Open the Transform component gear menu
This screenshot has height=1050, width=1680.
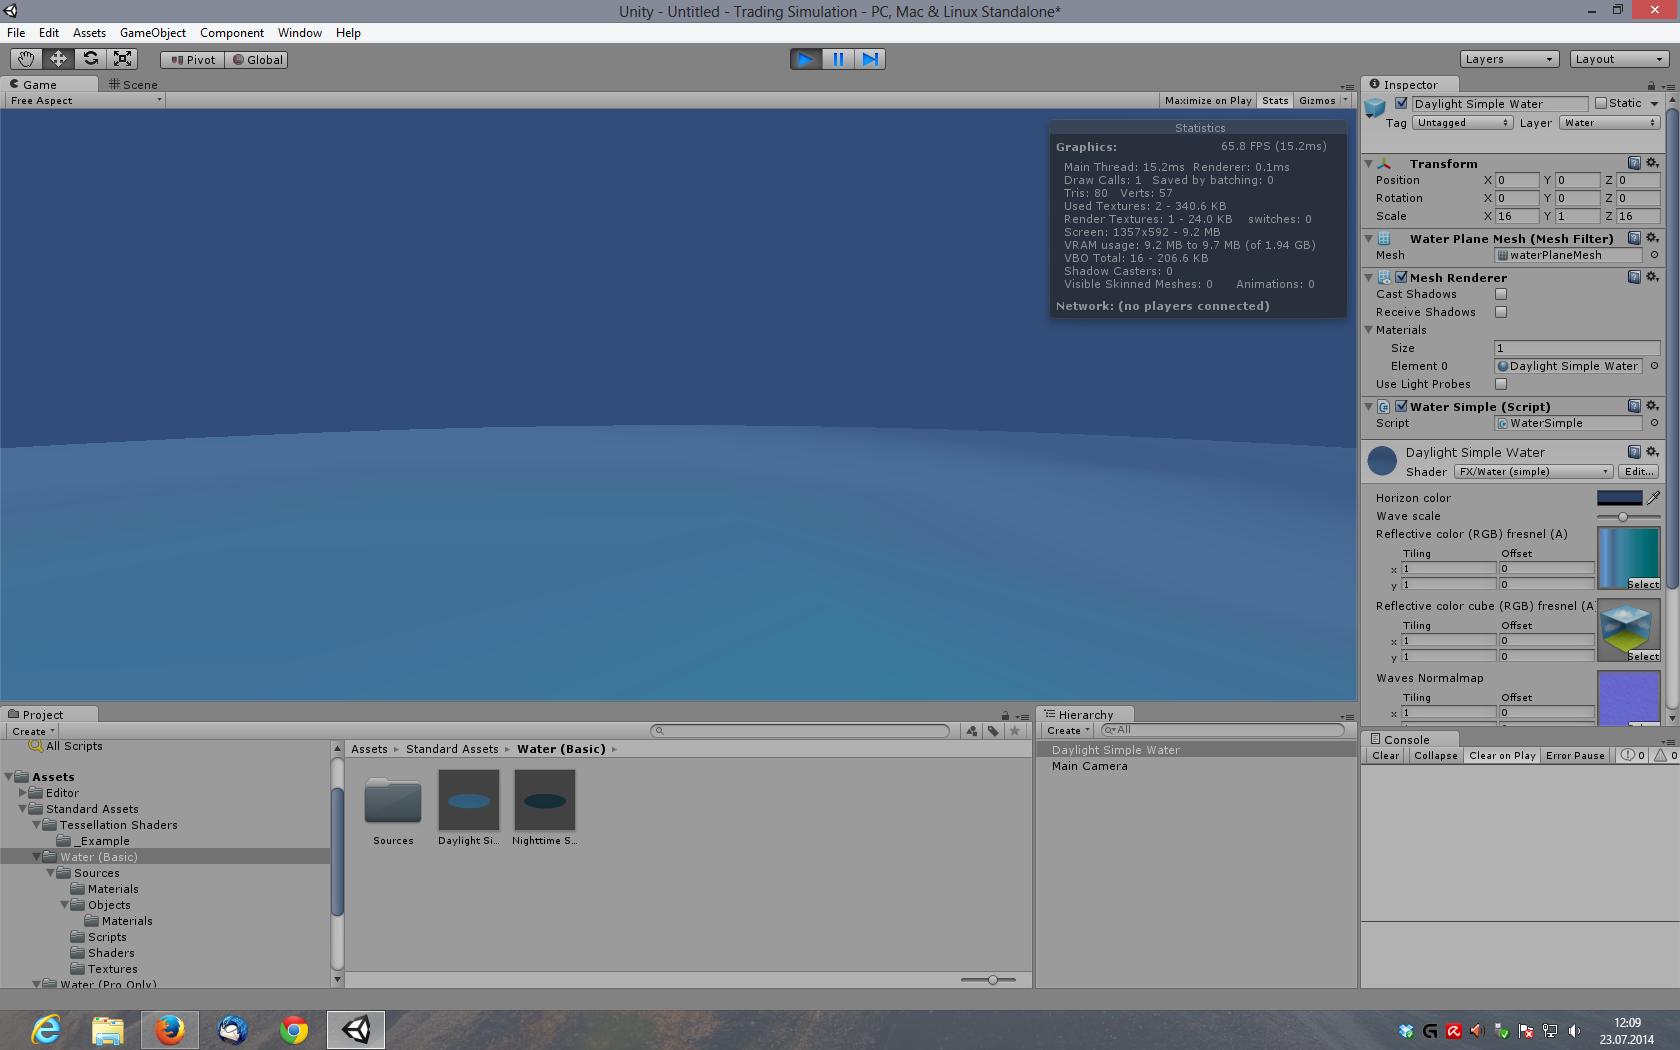(1652, 162)
